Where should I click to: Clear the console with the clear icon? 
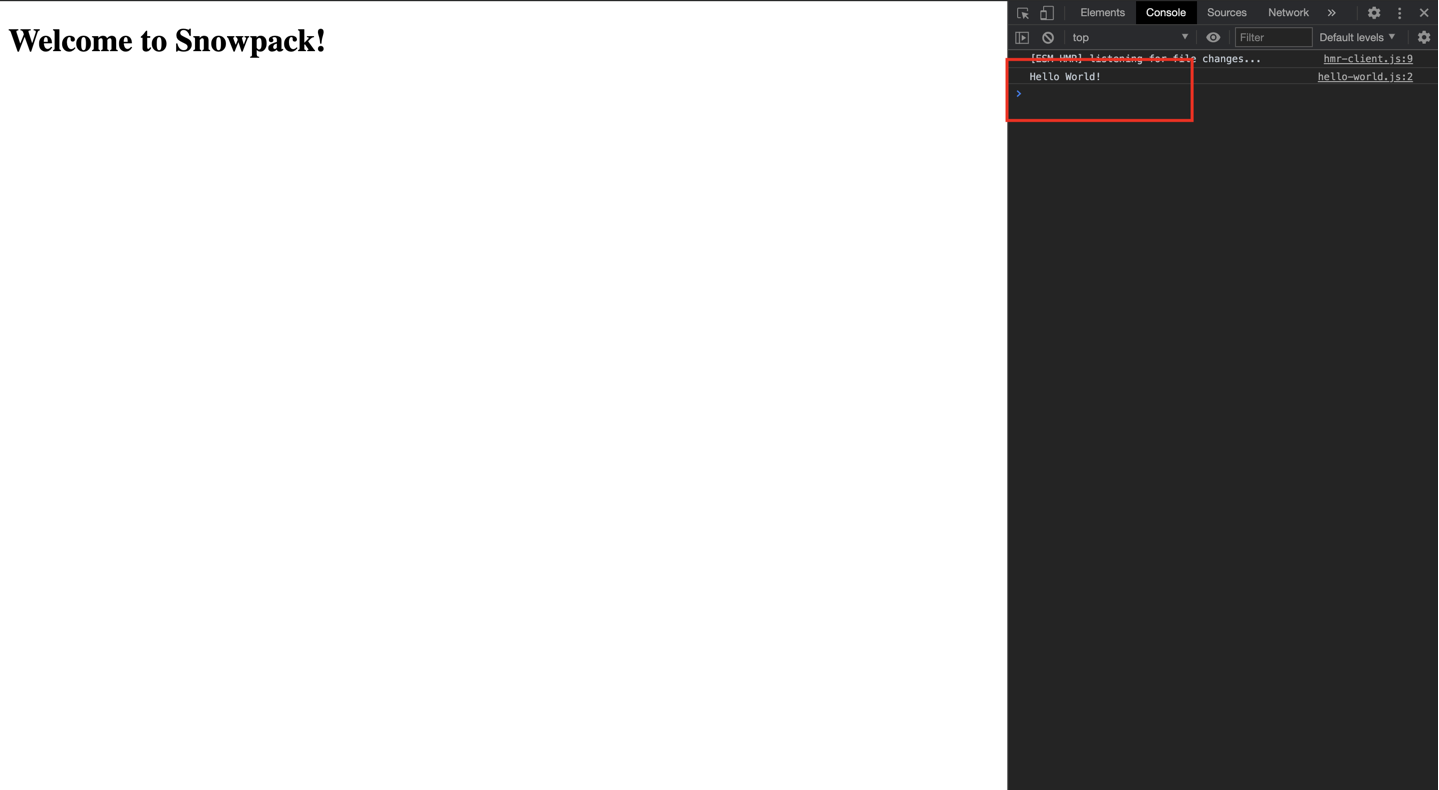1048,38
